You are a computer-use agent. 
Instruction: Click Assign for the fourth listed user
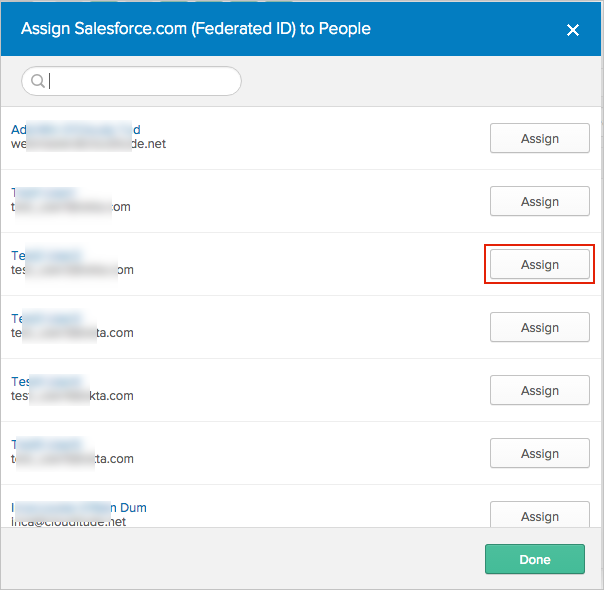click(x=539, y=328)
